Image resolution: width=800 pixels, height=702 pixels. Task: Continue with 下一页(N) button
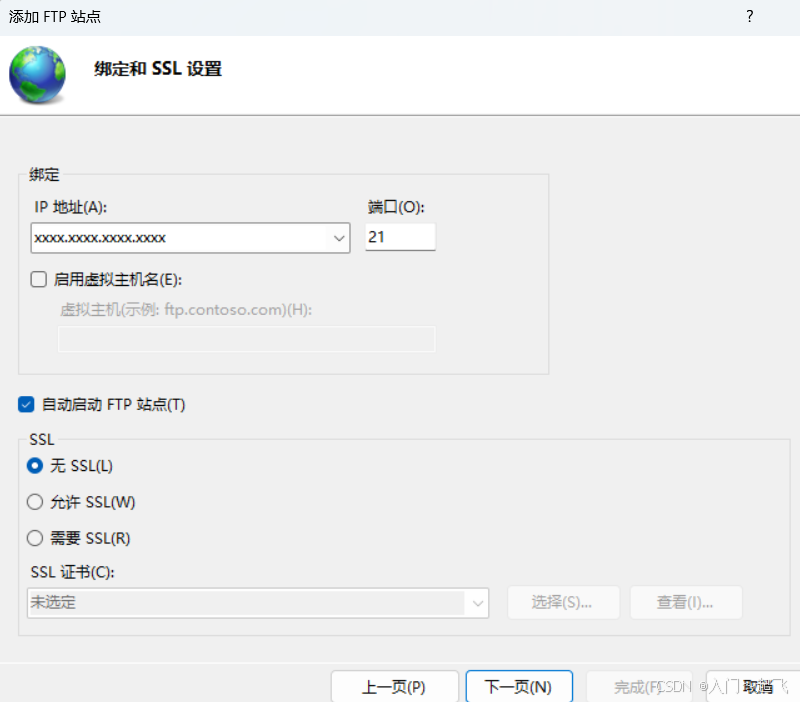(x=519, y=687)
